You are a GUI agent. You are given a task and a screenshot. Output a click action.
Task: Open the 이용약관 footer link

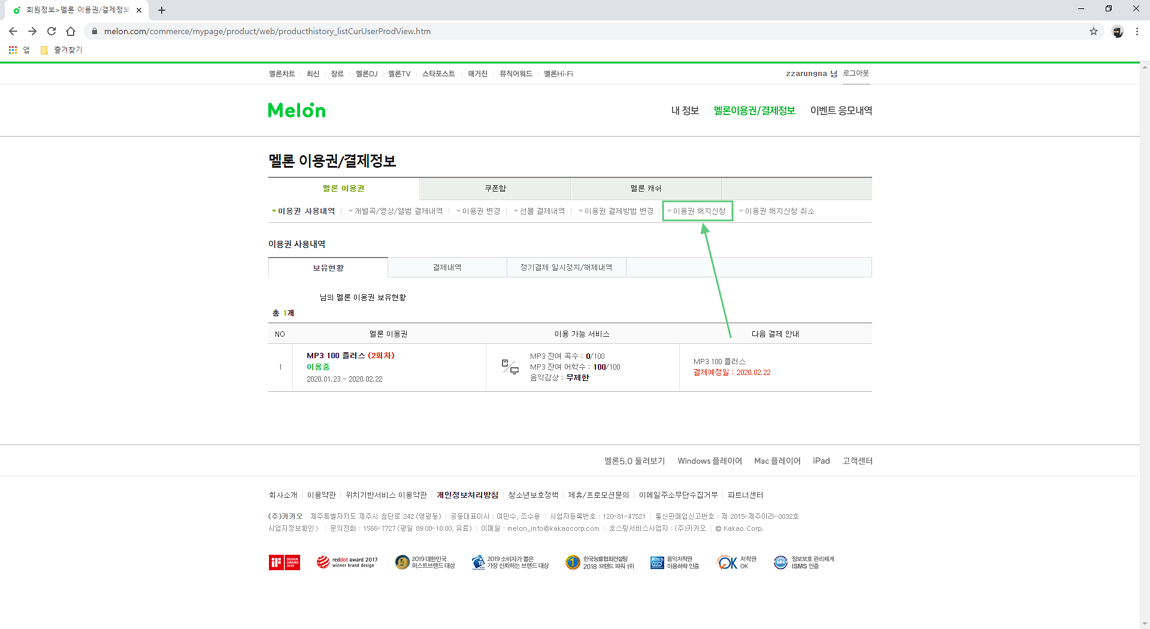click(x=321, y=496)
